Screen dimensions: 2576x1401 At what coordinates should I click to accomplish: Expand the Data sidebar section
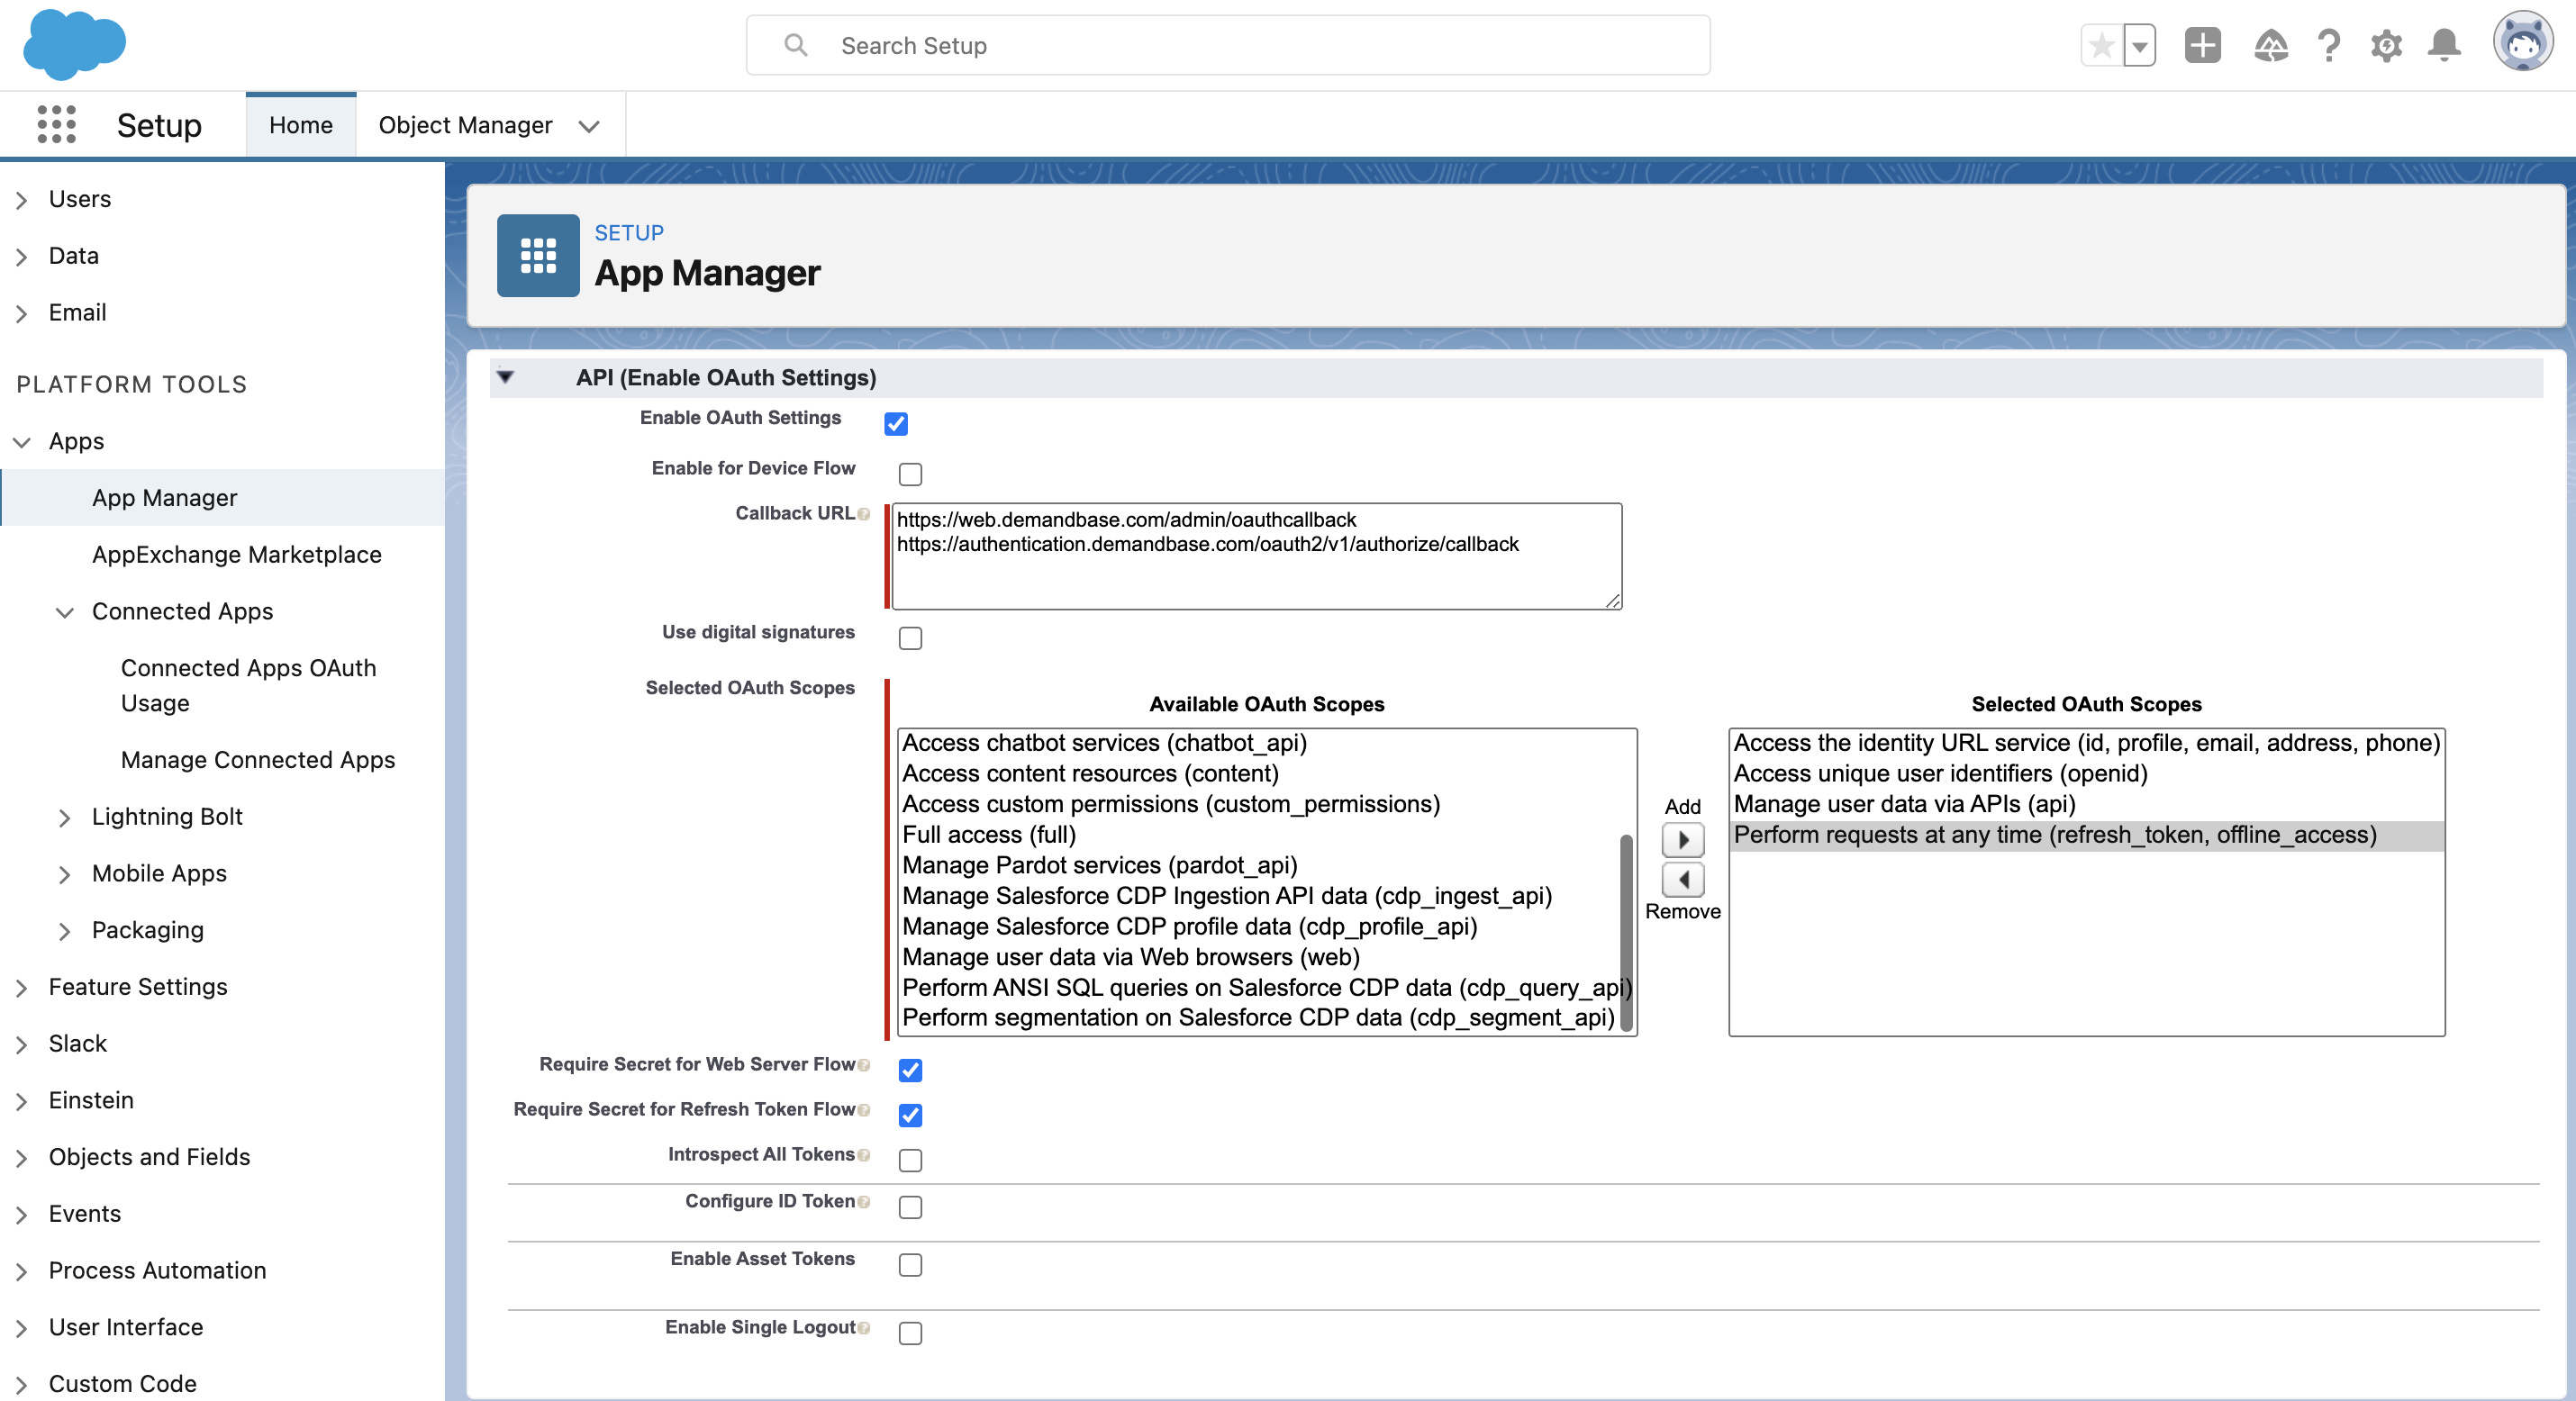coord(22,257)
